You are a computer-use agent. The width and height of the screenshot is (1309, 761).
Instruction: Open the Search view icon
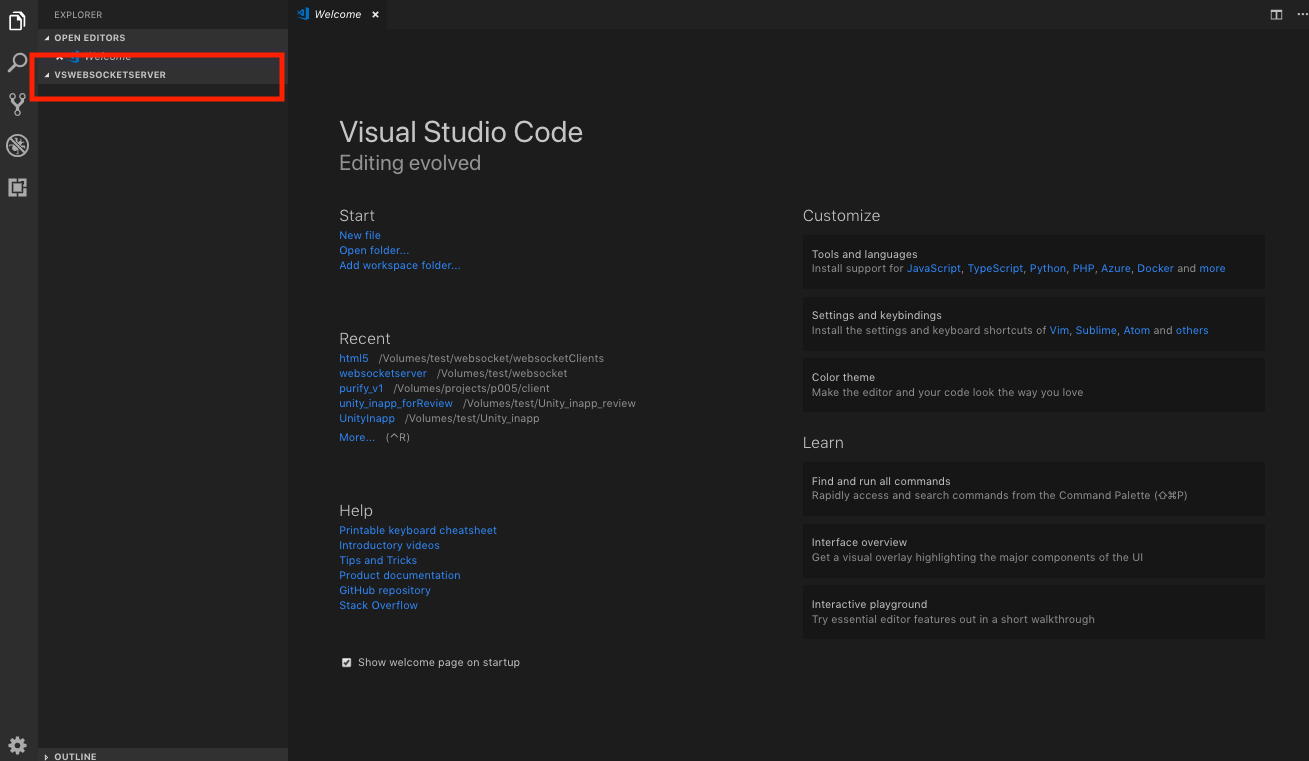[17, 62]
